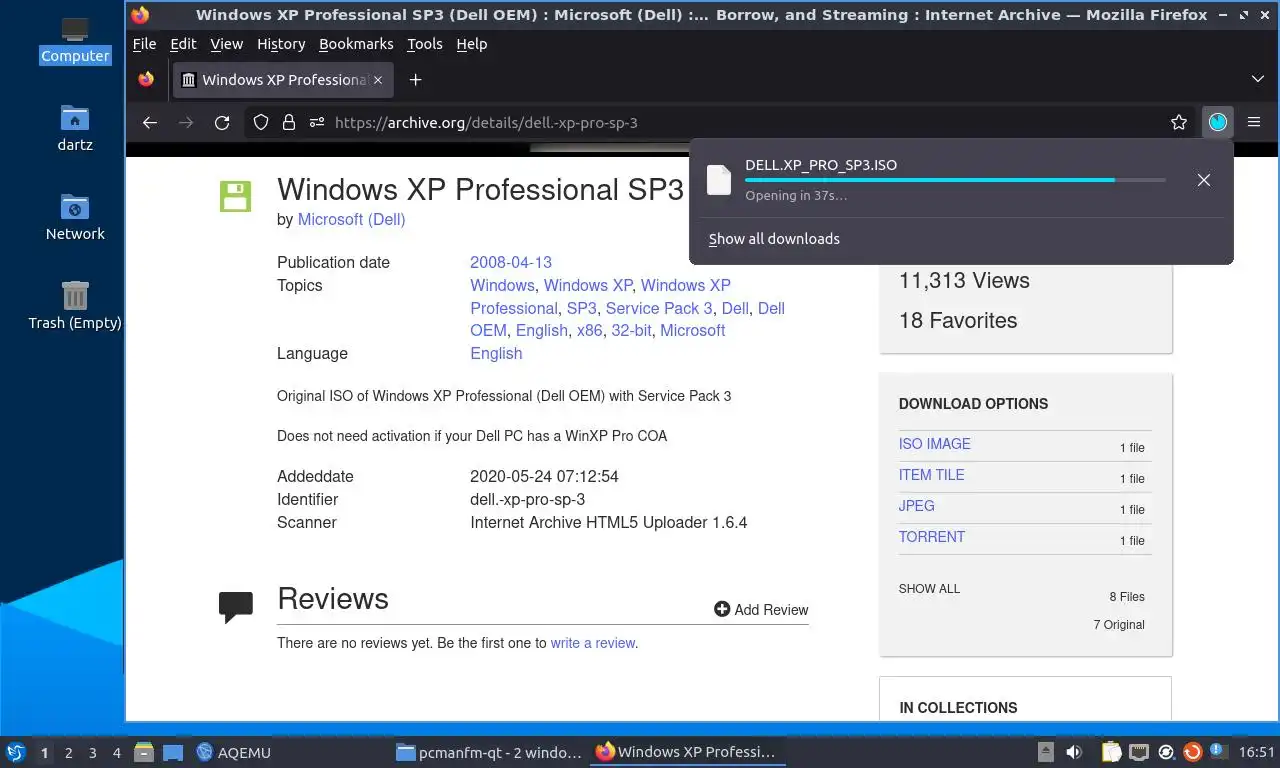Switch to virtual desktop 2

pyautogui.click(x=69, y=753)
